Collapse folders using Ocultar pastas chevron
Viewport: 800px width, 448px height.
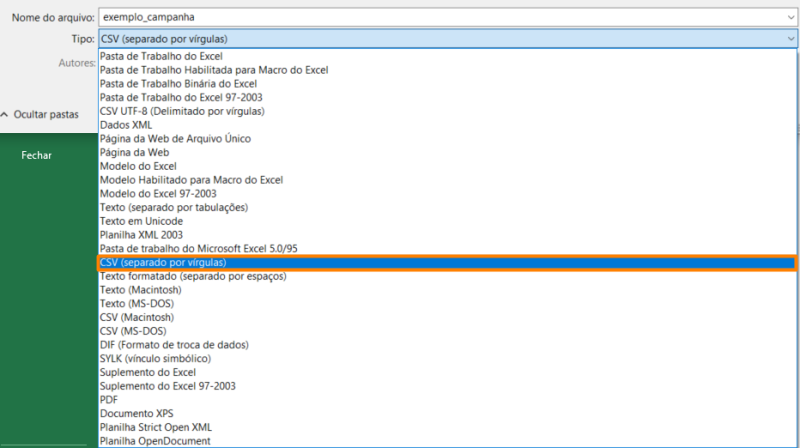(x=6, y=115)
